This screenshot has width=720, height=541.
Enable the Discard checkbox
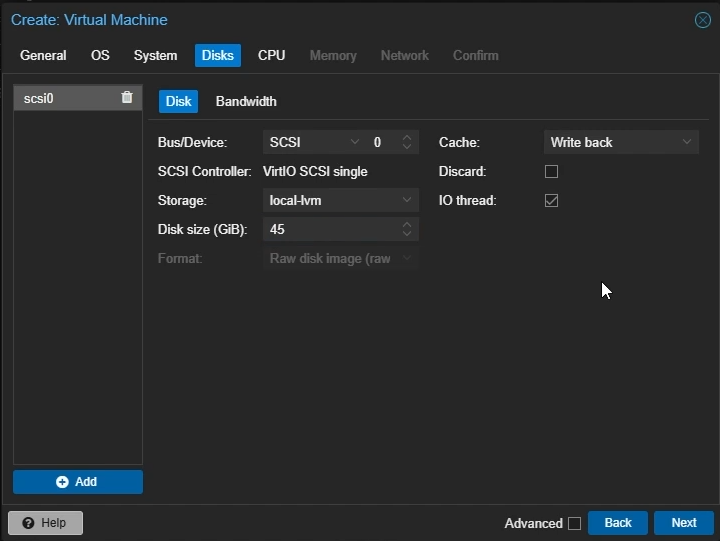pyautogui.click(x=551, y=172)
